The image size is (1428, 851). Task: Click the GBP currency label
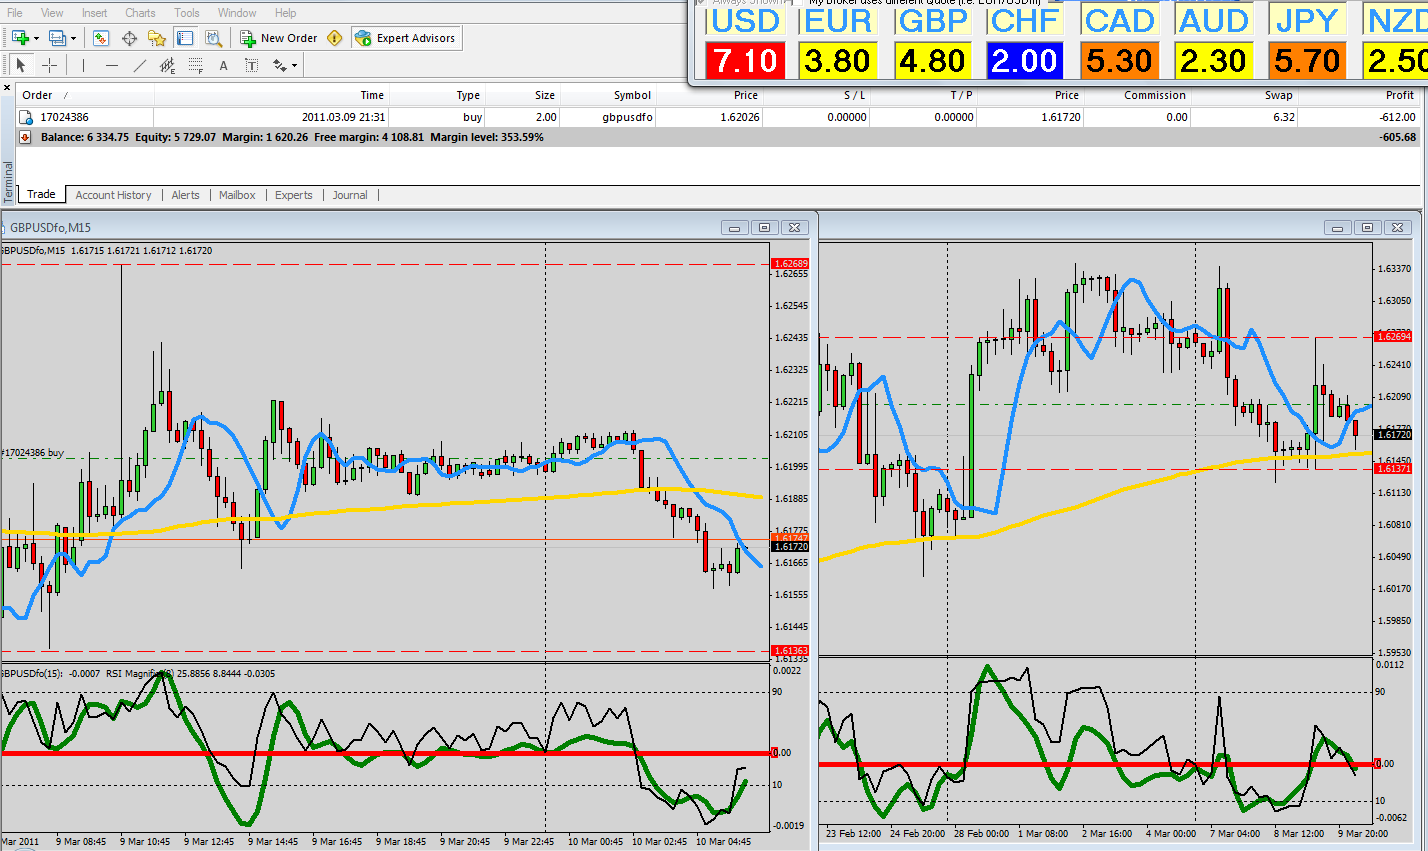(x=932, y=21)
